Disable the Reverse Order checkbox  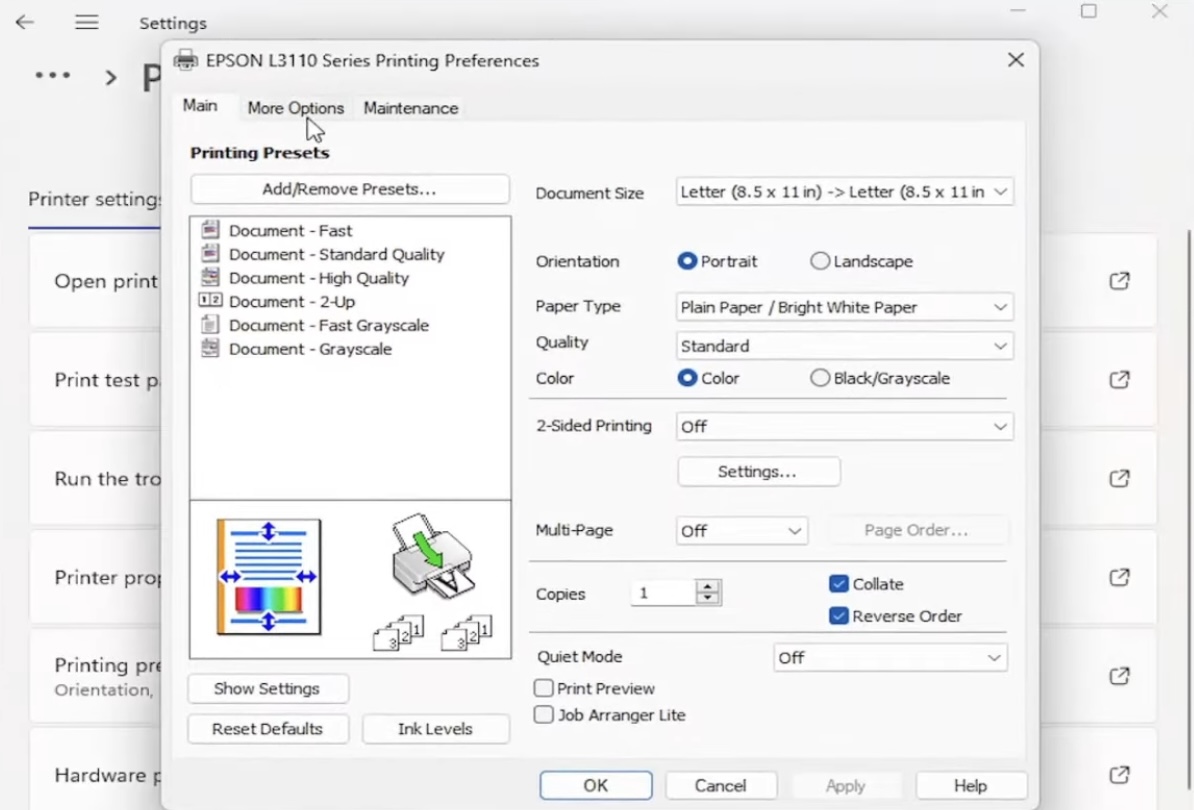[838, 615]
